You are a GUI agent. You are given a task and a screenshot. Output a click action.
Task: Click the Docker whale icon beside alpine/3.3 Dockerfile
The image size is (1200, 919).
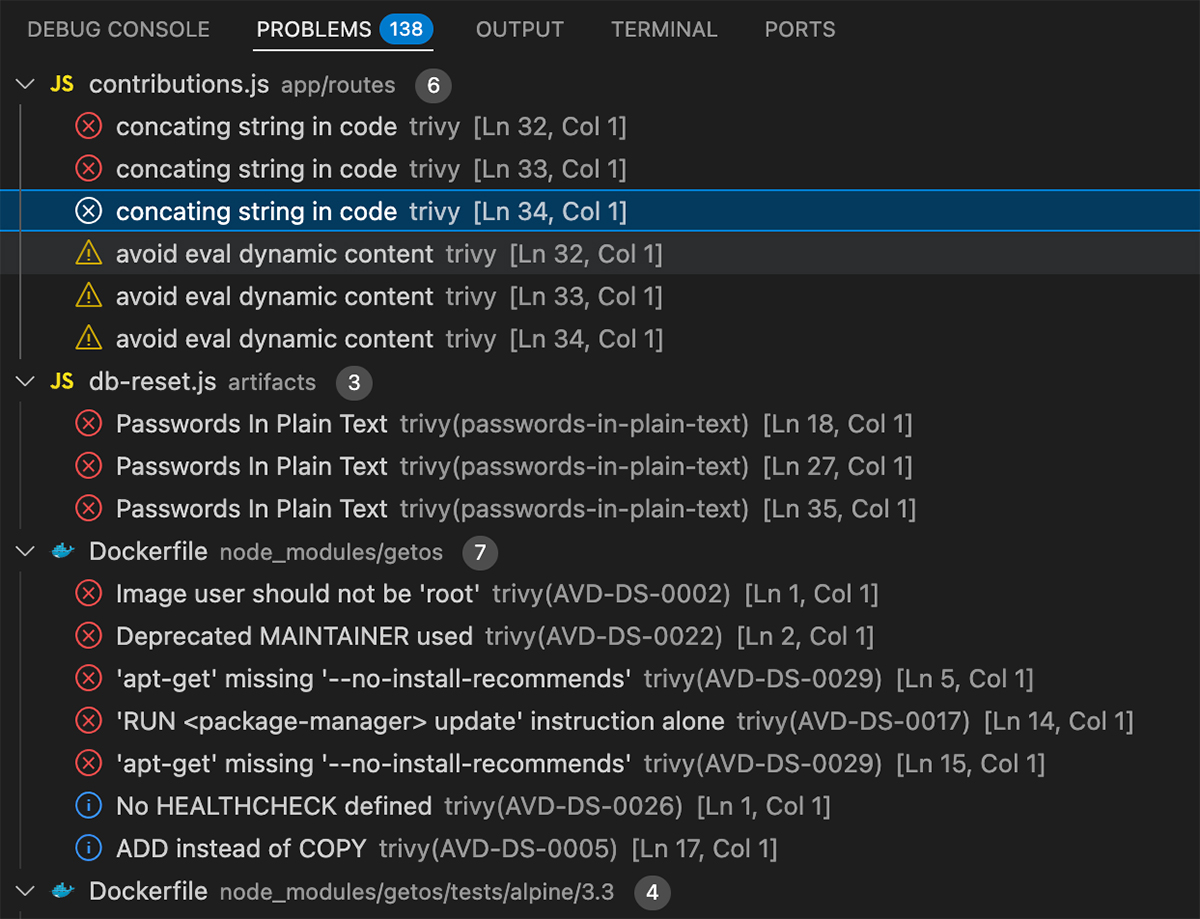[x=63, y=892]
